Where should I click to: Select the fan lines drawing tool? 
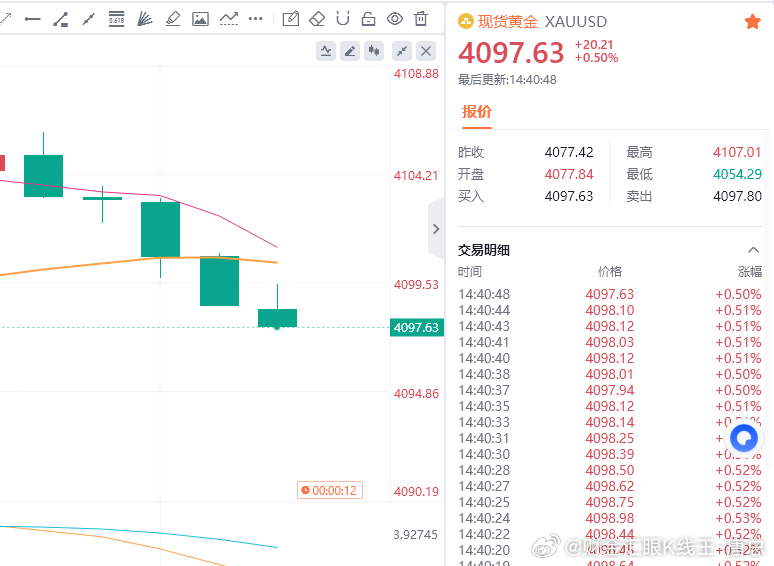145,19
